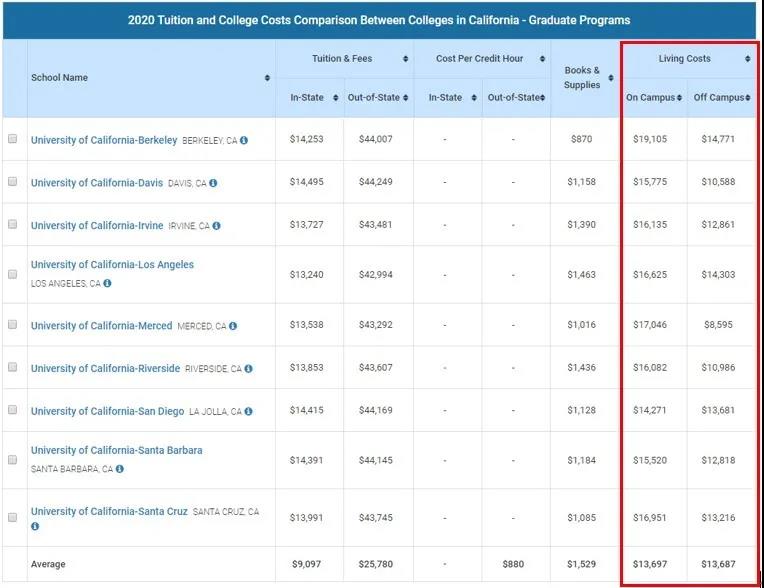Check the UC Santa Cruz row checkbox
Screen dimensions: 764x588
tap(13, 517)
